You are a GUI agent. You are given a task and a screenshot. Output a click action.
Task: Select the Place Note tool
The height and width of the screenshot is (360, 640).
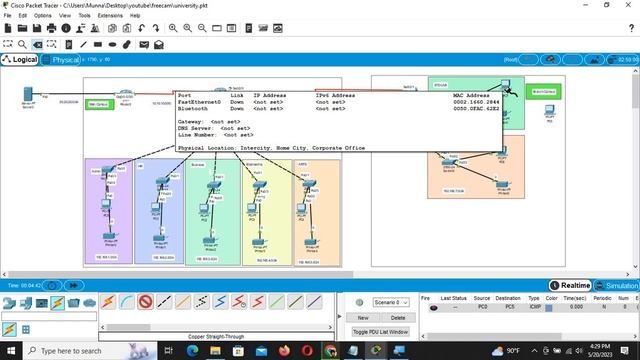(x=69, y=44)
